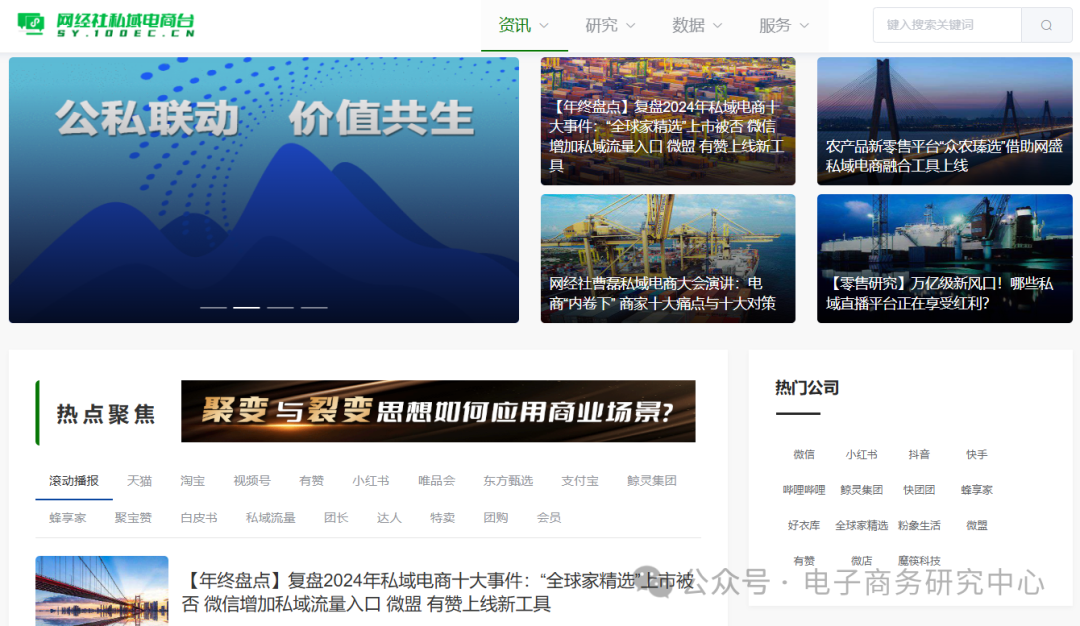The height and width of the screenshot is (626, 1080).
Task: Click the search magnifier icon
Action: [1046, 25]
